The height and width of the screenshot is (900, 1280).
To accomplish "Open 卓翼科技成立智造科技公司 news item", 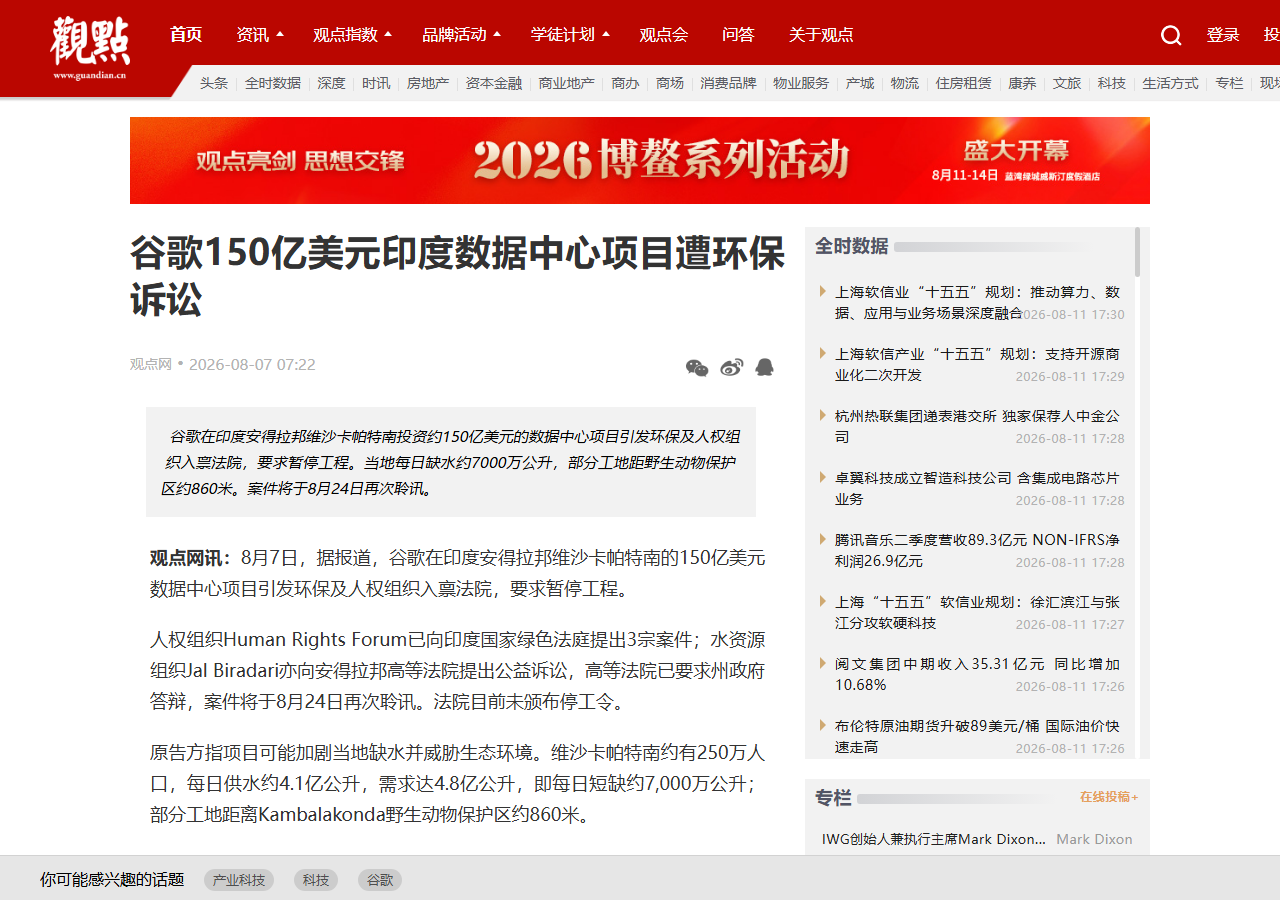I will point(977,488).
